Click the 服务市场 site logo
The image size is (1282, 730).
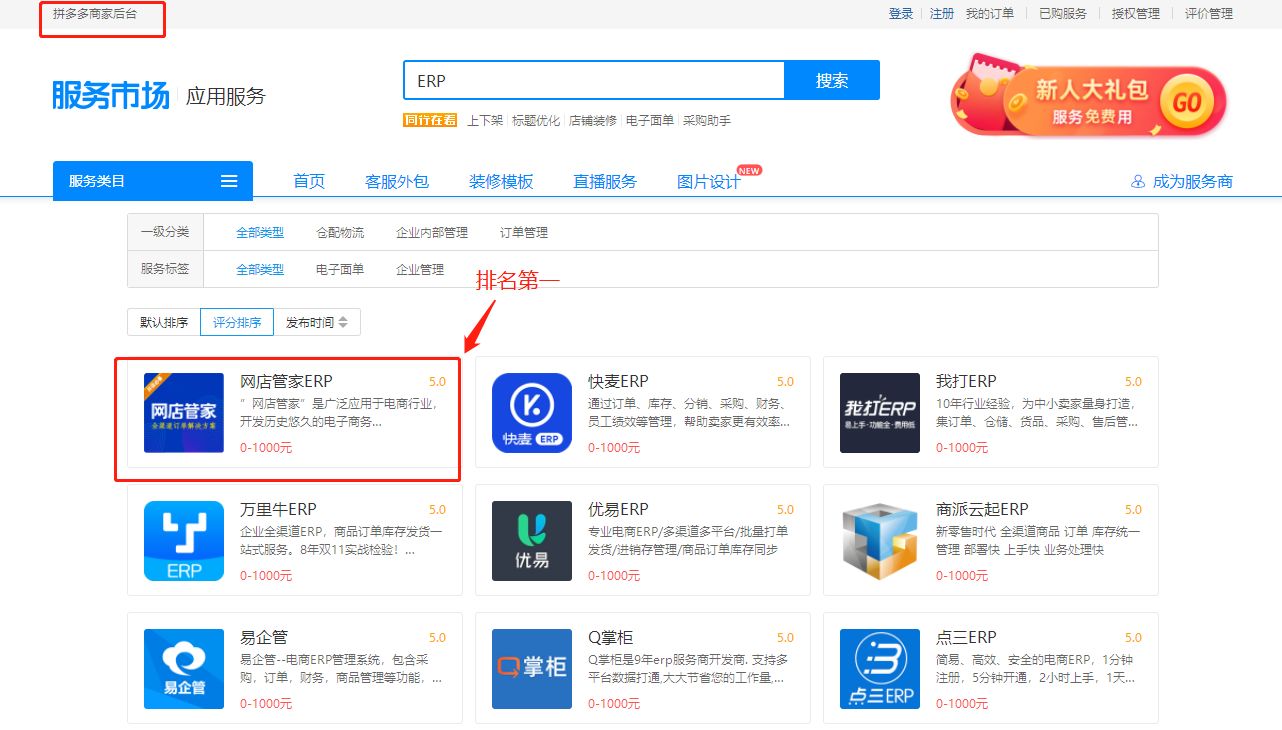[x=111, y=95]
